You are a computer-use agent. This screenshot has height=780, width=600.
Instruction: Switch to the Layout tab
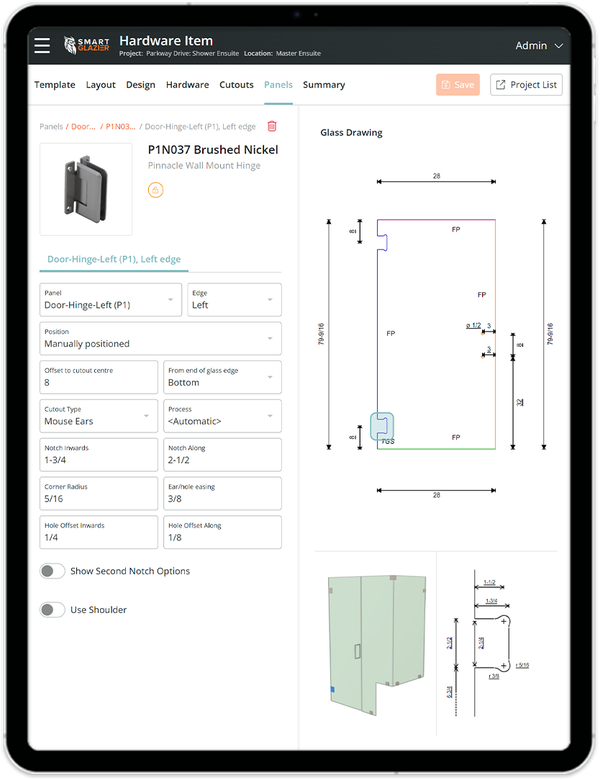tap(100, 85)
